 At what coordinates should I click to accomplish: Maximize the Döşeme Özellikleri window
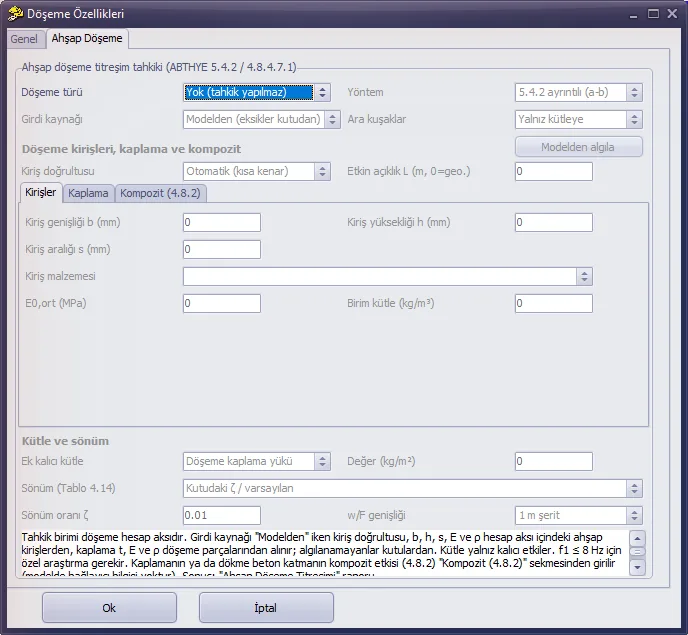point(653,14)
